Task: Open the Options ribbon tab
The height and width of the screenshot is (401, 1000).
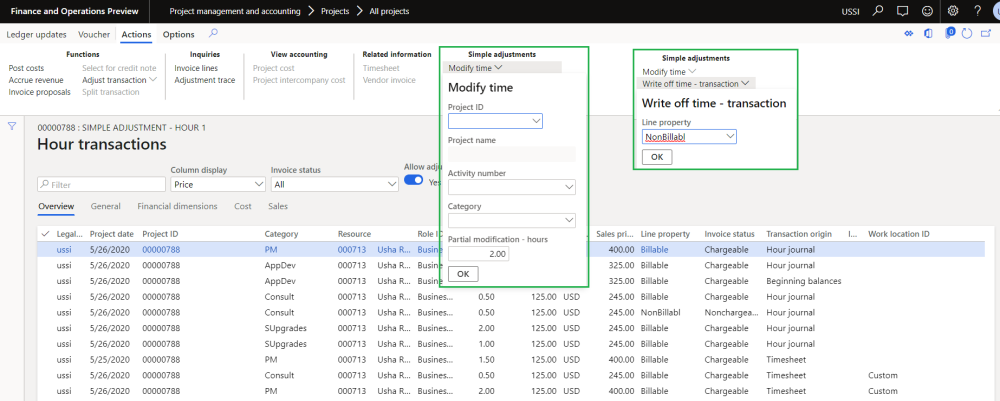Action: [x=178, y=34]
